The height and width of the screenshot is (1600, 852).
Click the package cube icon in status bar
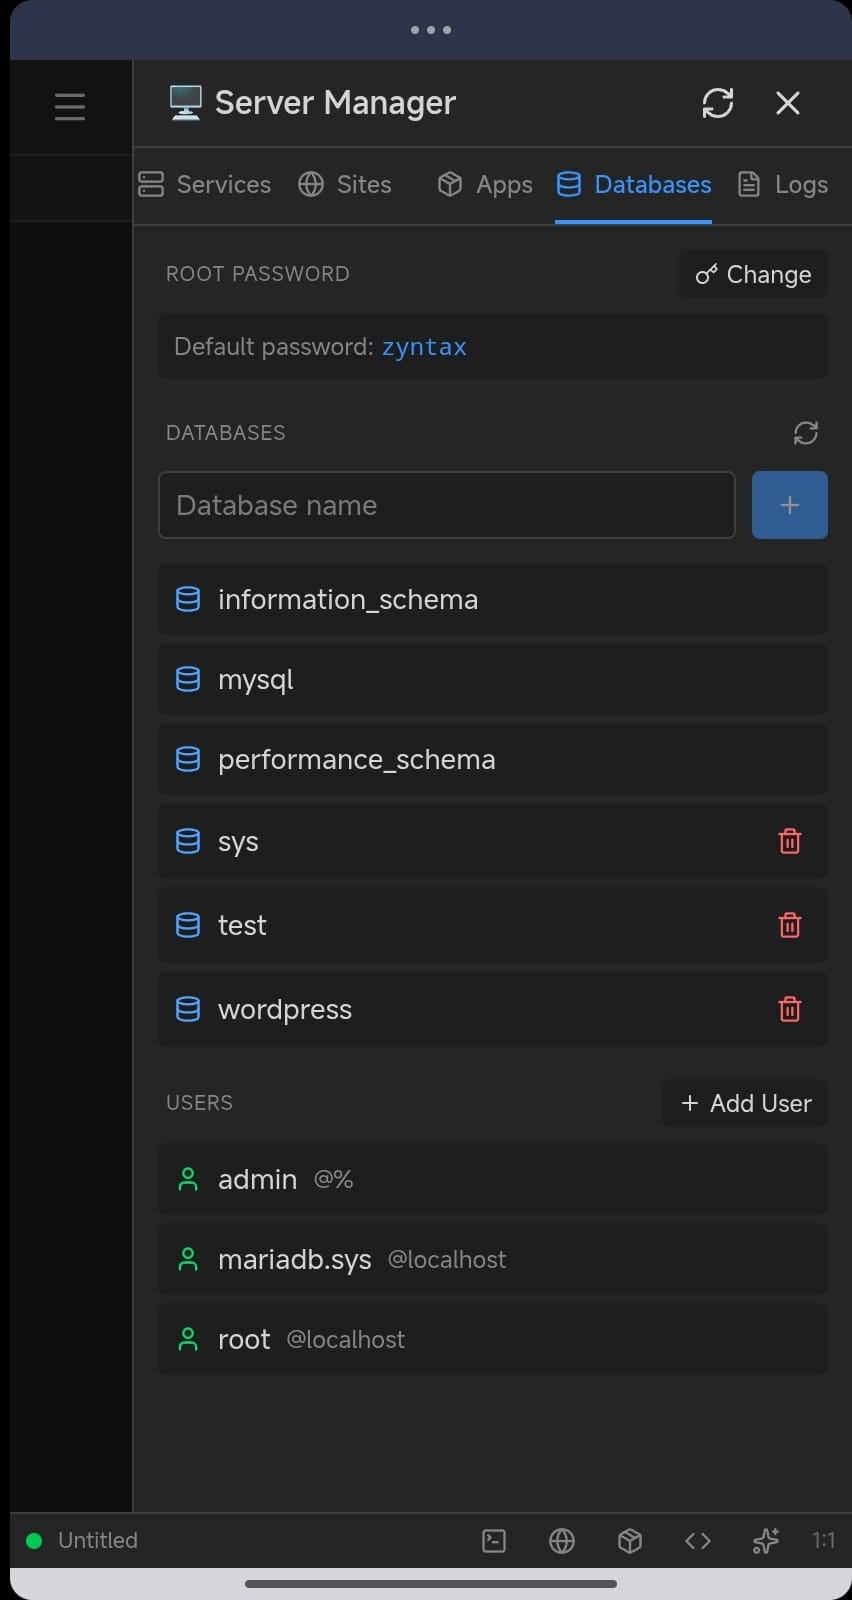(630, 1541)
